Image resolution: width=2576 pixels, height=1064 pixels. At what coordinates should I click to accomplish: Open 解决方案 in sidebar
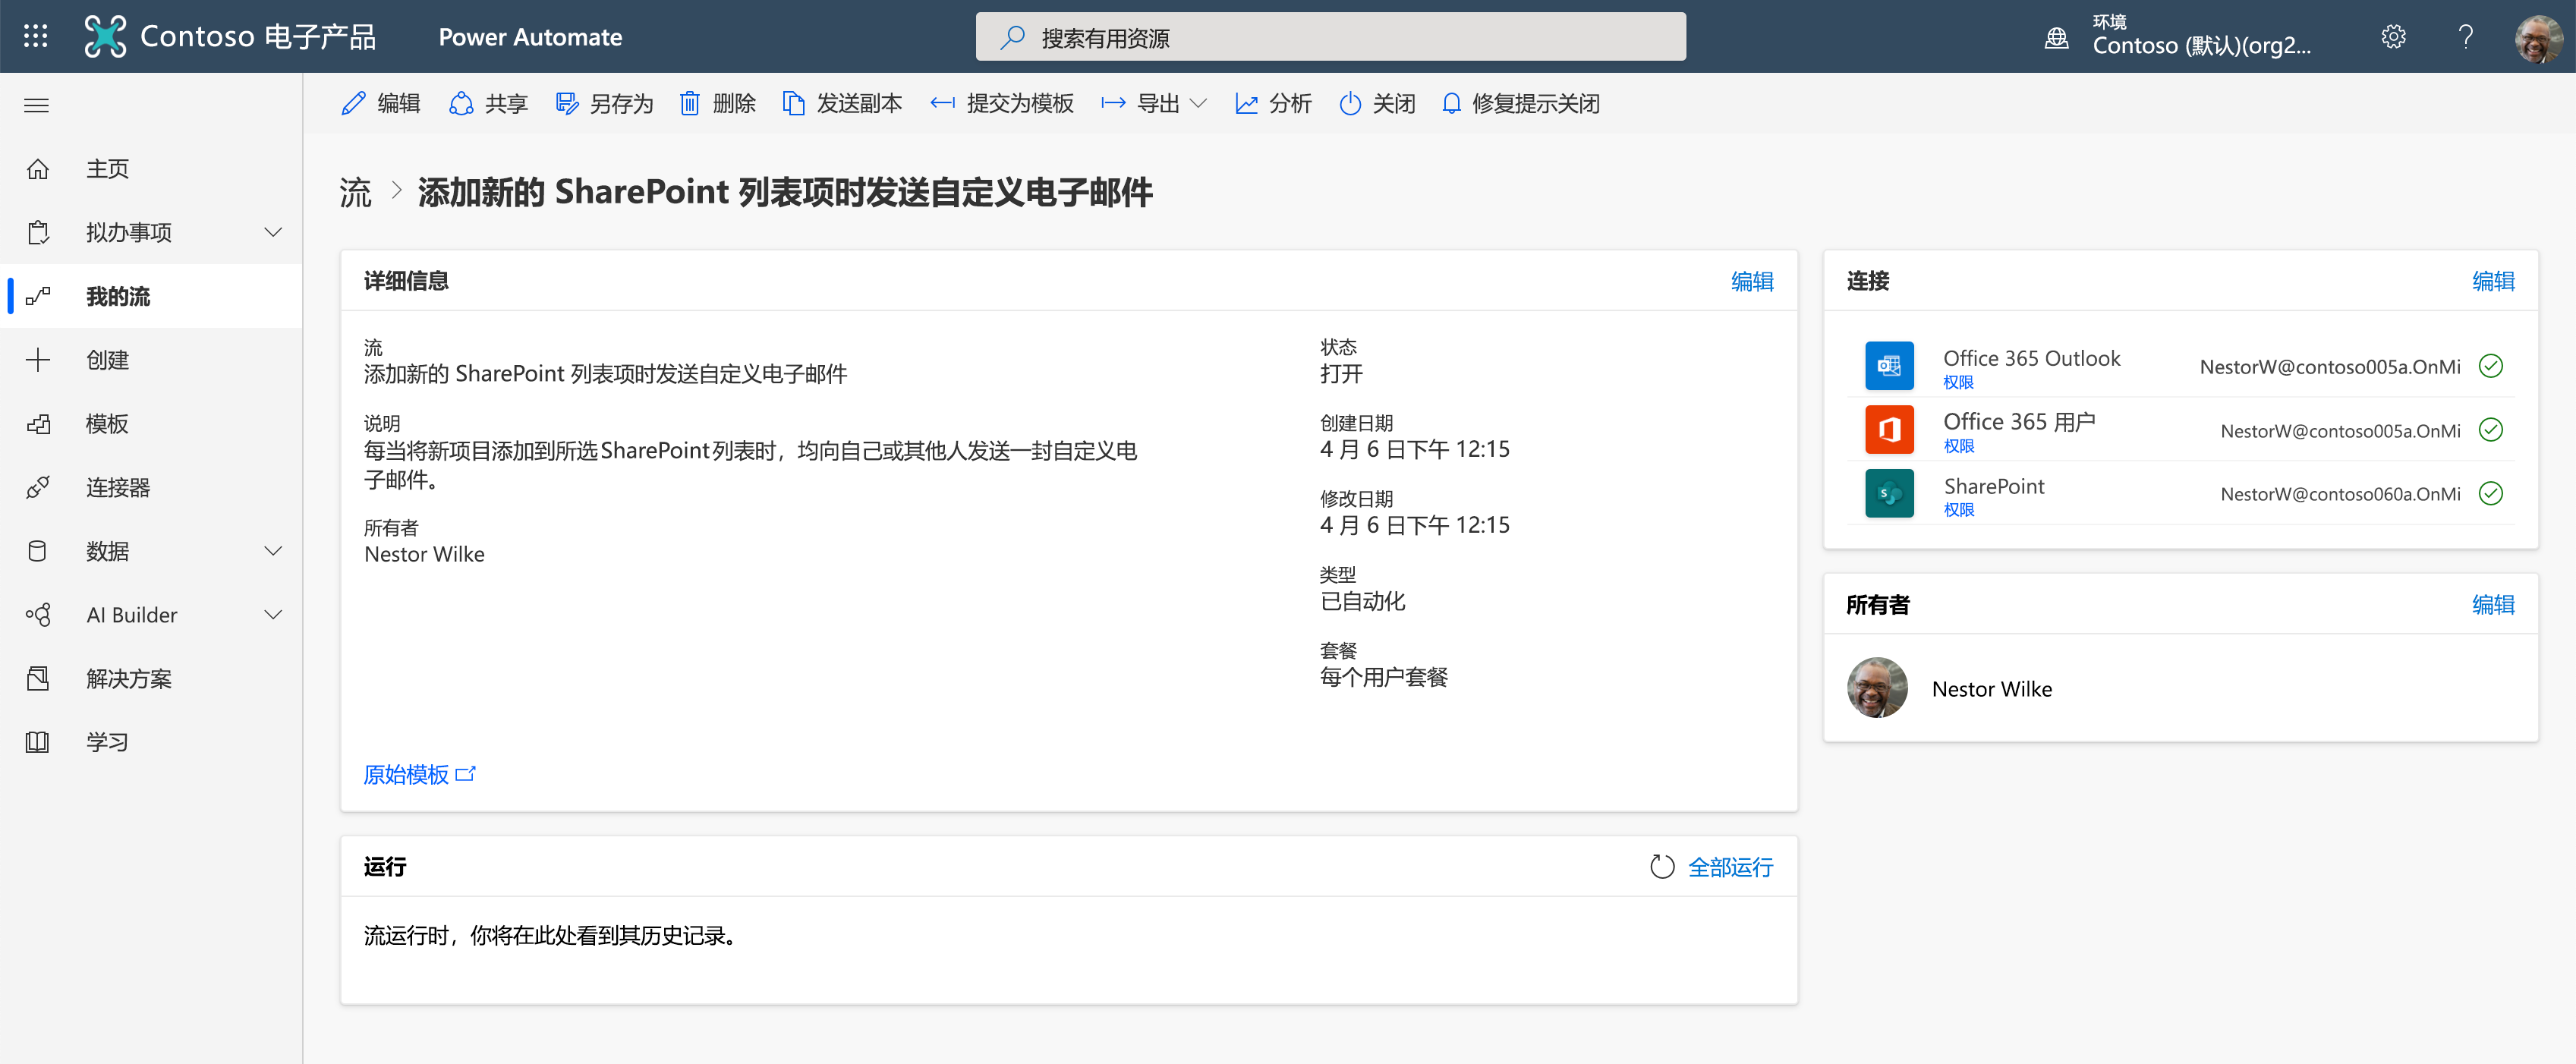[x=151, y=679]
